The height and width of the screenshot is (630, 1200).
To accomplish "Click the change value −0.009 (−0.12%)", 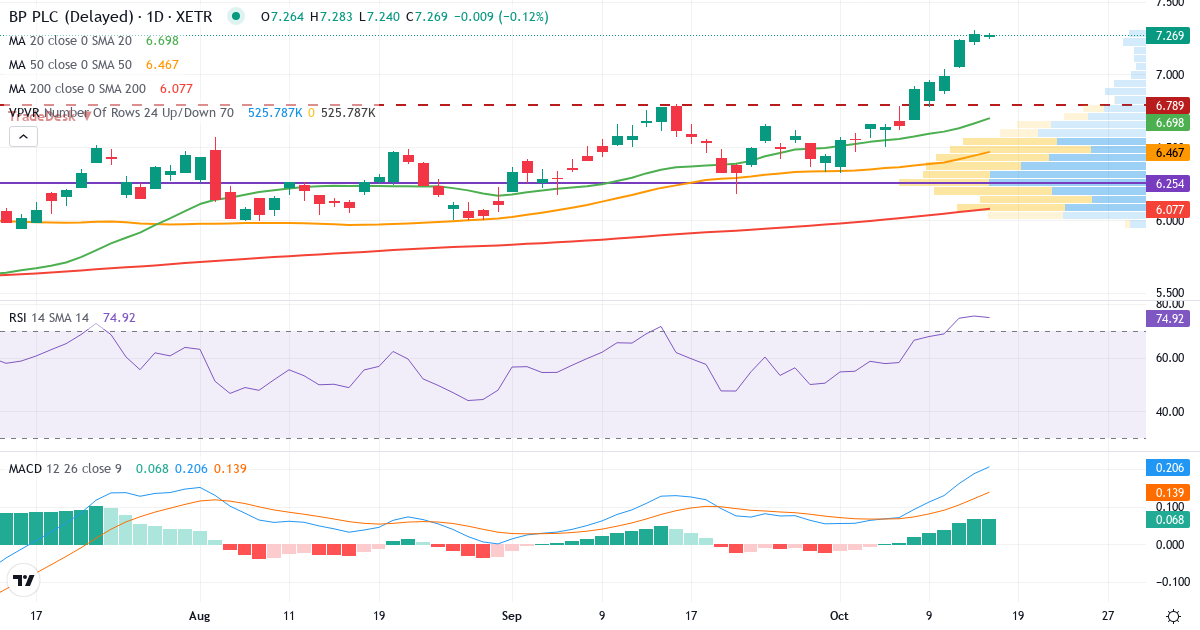I will coord(500,17).
